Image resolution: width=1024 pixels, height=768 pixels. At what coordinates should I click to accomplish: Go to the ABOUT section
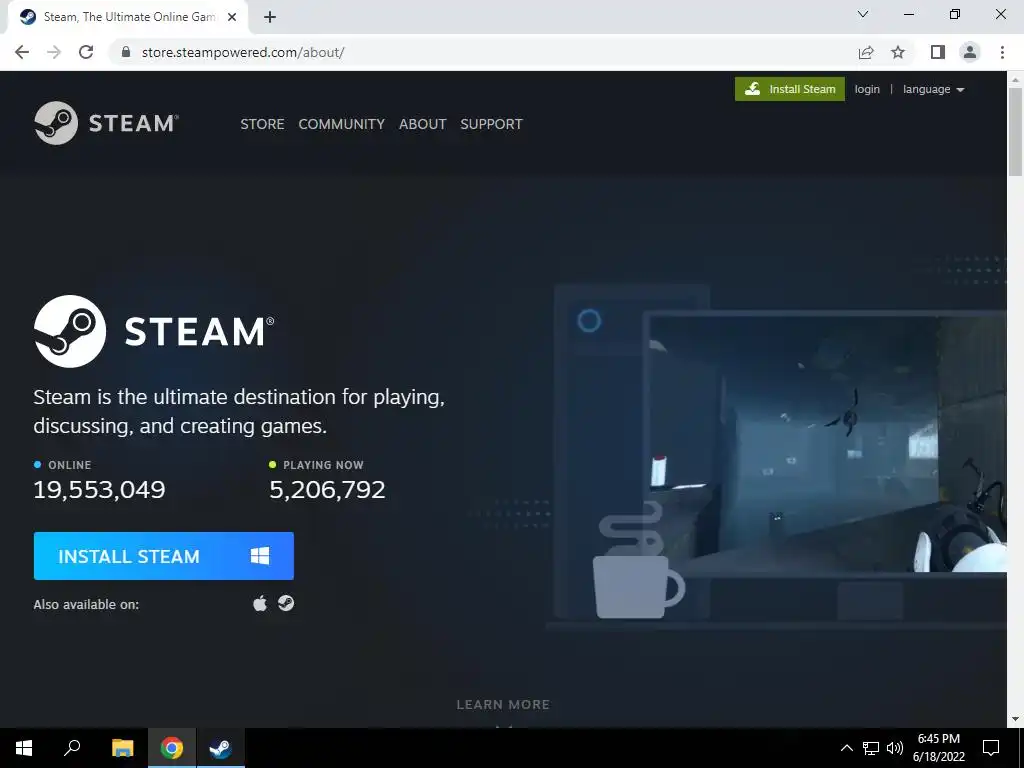pos(423,124)
